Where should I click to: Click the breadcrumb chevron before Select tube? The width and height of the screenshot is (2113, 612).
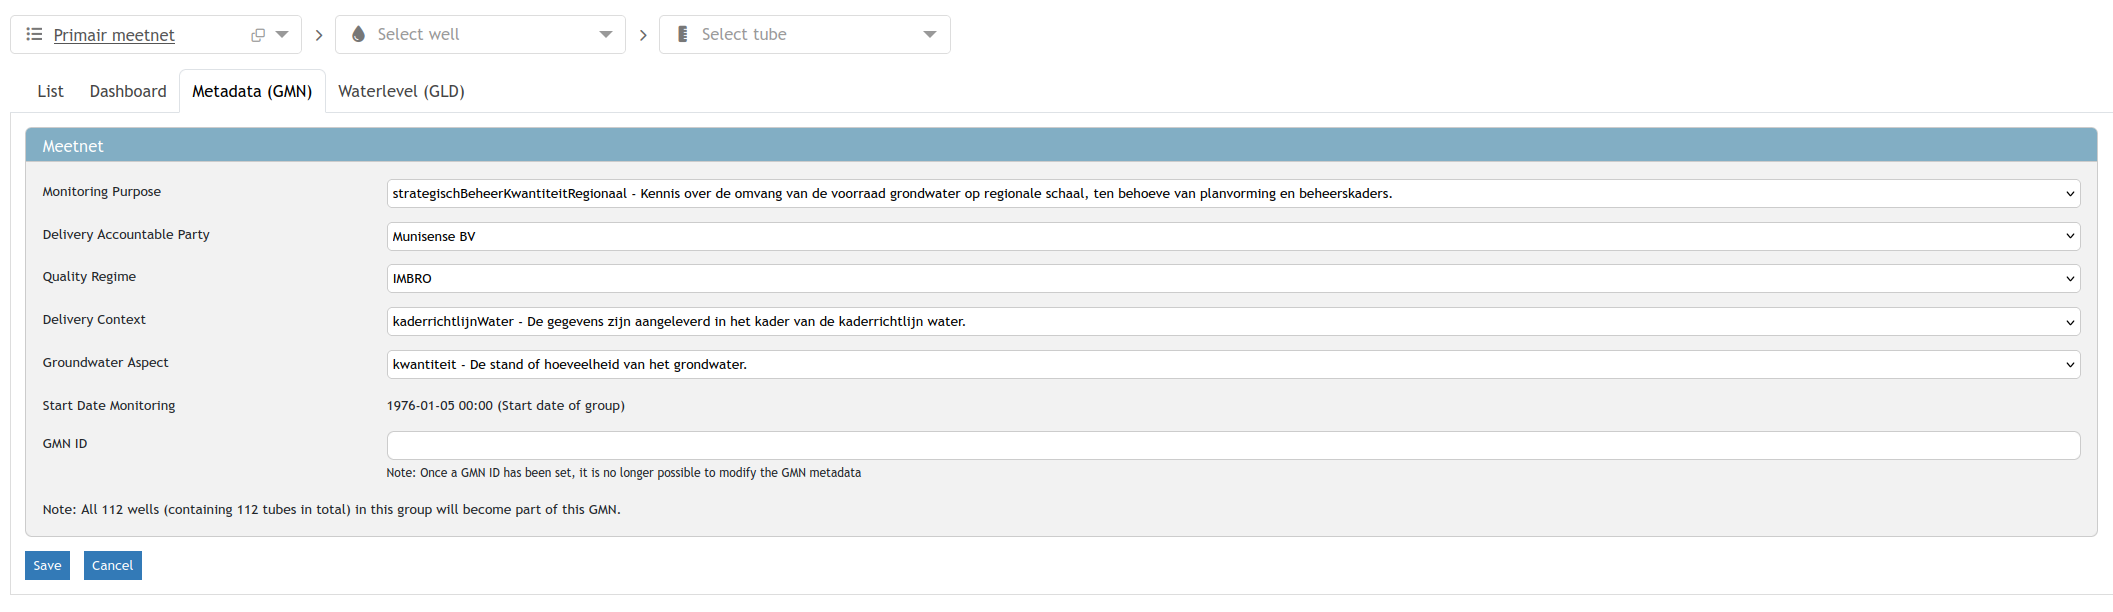pyautogui.click(x=643, y=35)
